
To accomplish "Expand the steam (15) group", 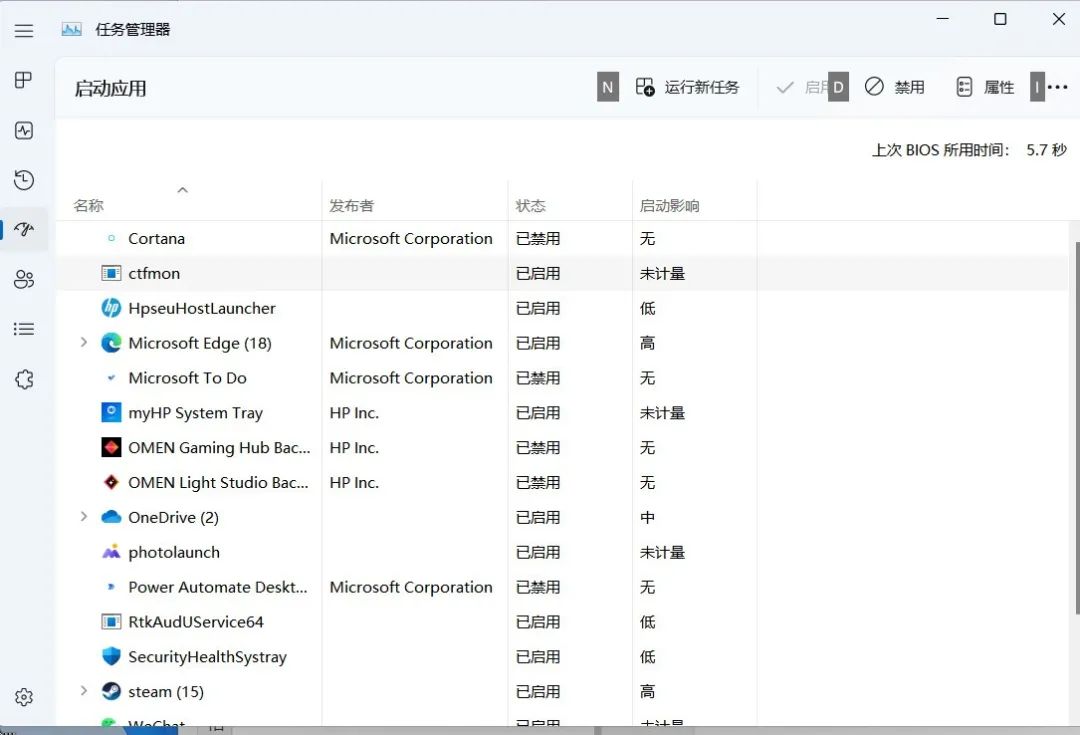I will coord(83,690).
